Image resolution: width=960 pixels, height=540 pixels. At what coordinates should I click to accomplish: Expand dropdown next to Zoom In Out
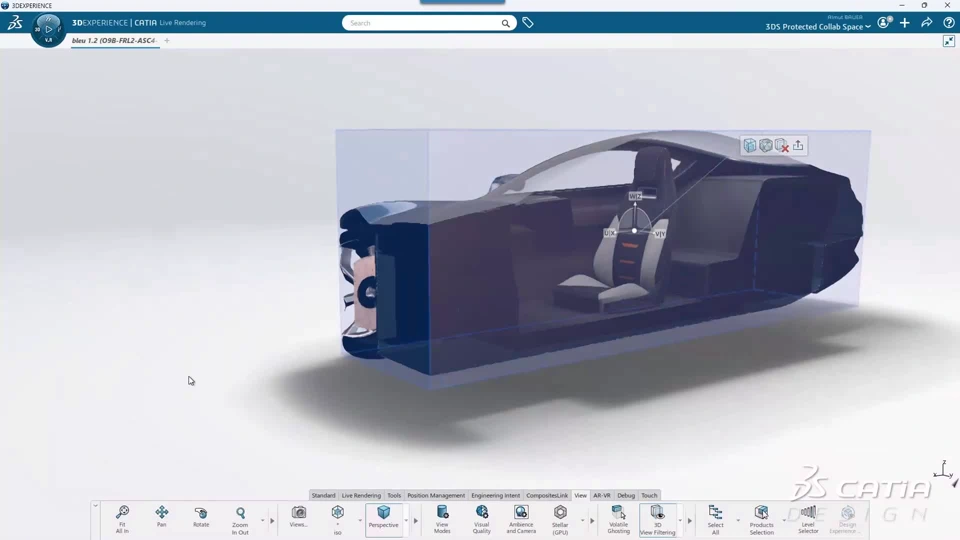click(x=263, y=520)
